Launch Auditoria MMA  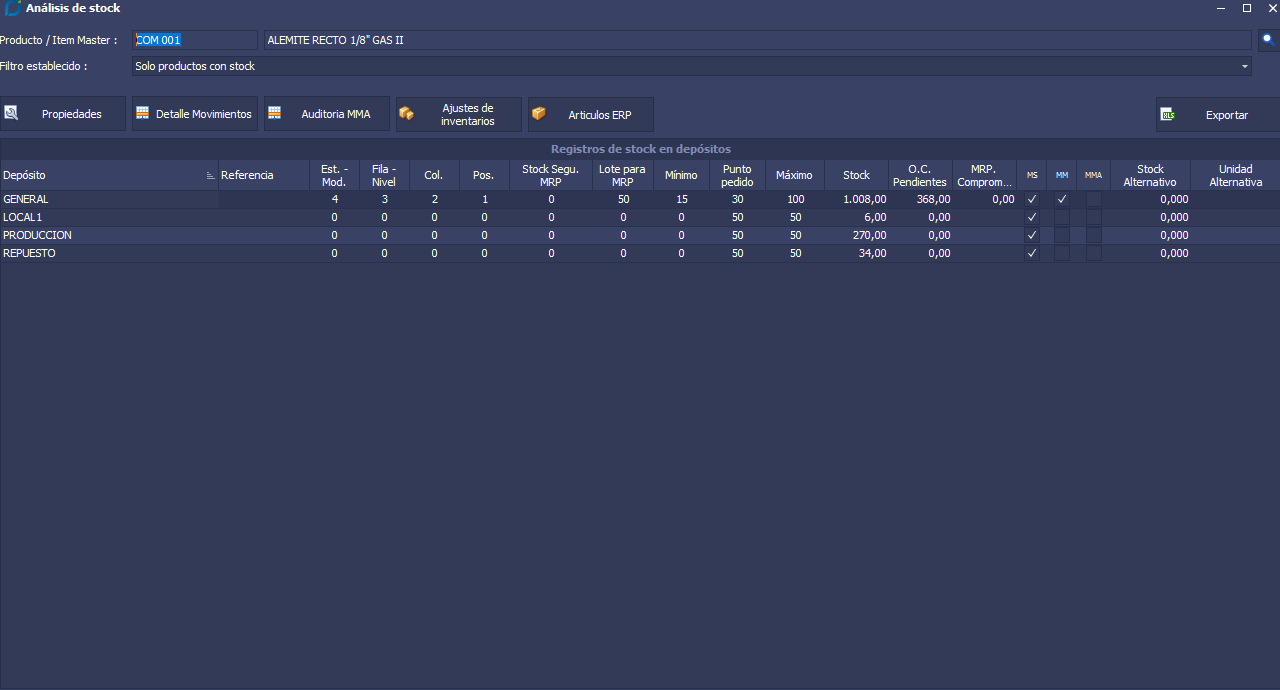(327, 114)
